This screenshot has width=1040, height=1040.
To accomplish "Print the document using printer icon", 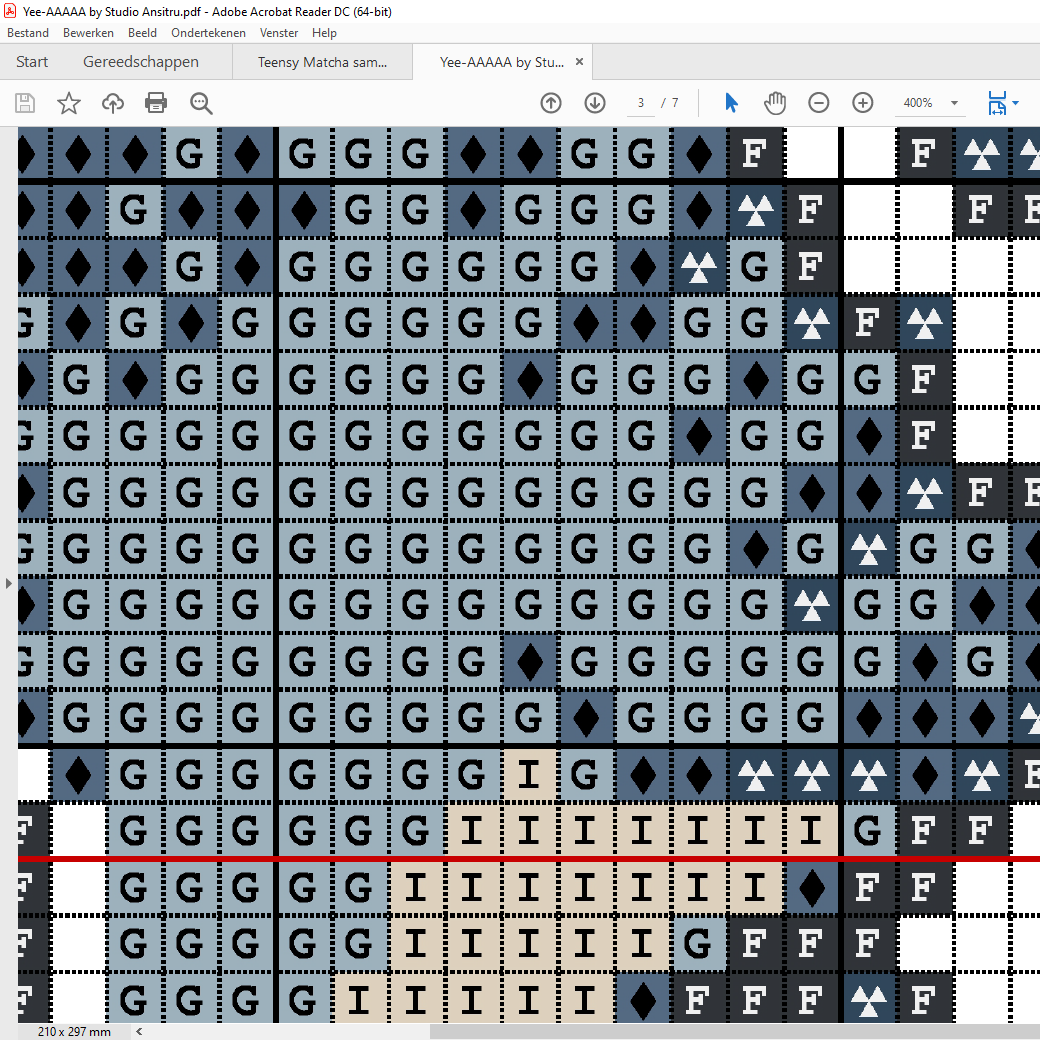I will click(156, 103).
